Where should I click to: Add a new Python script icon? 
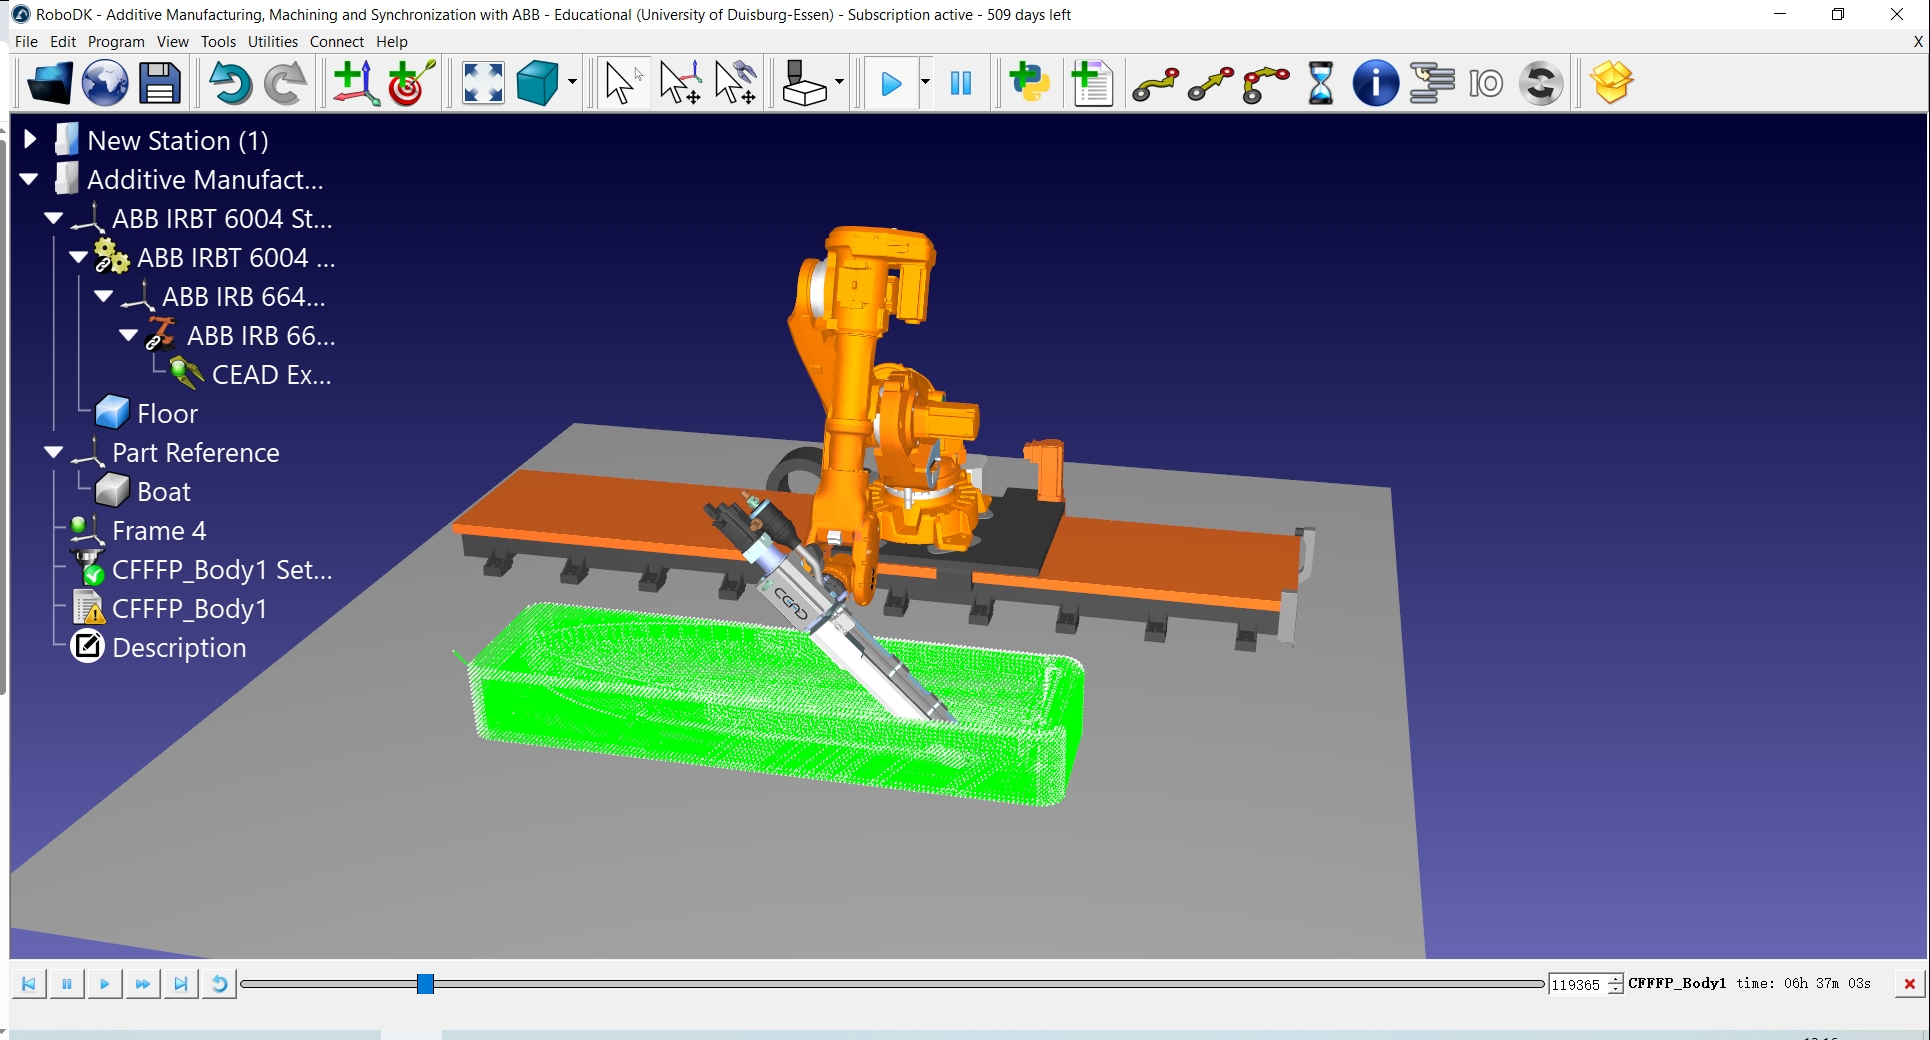tap(1029, 83)
